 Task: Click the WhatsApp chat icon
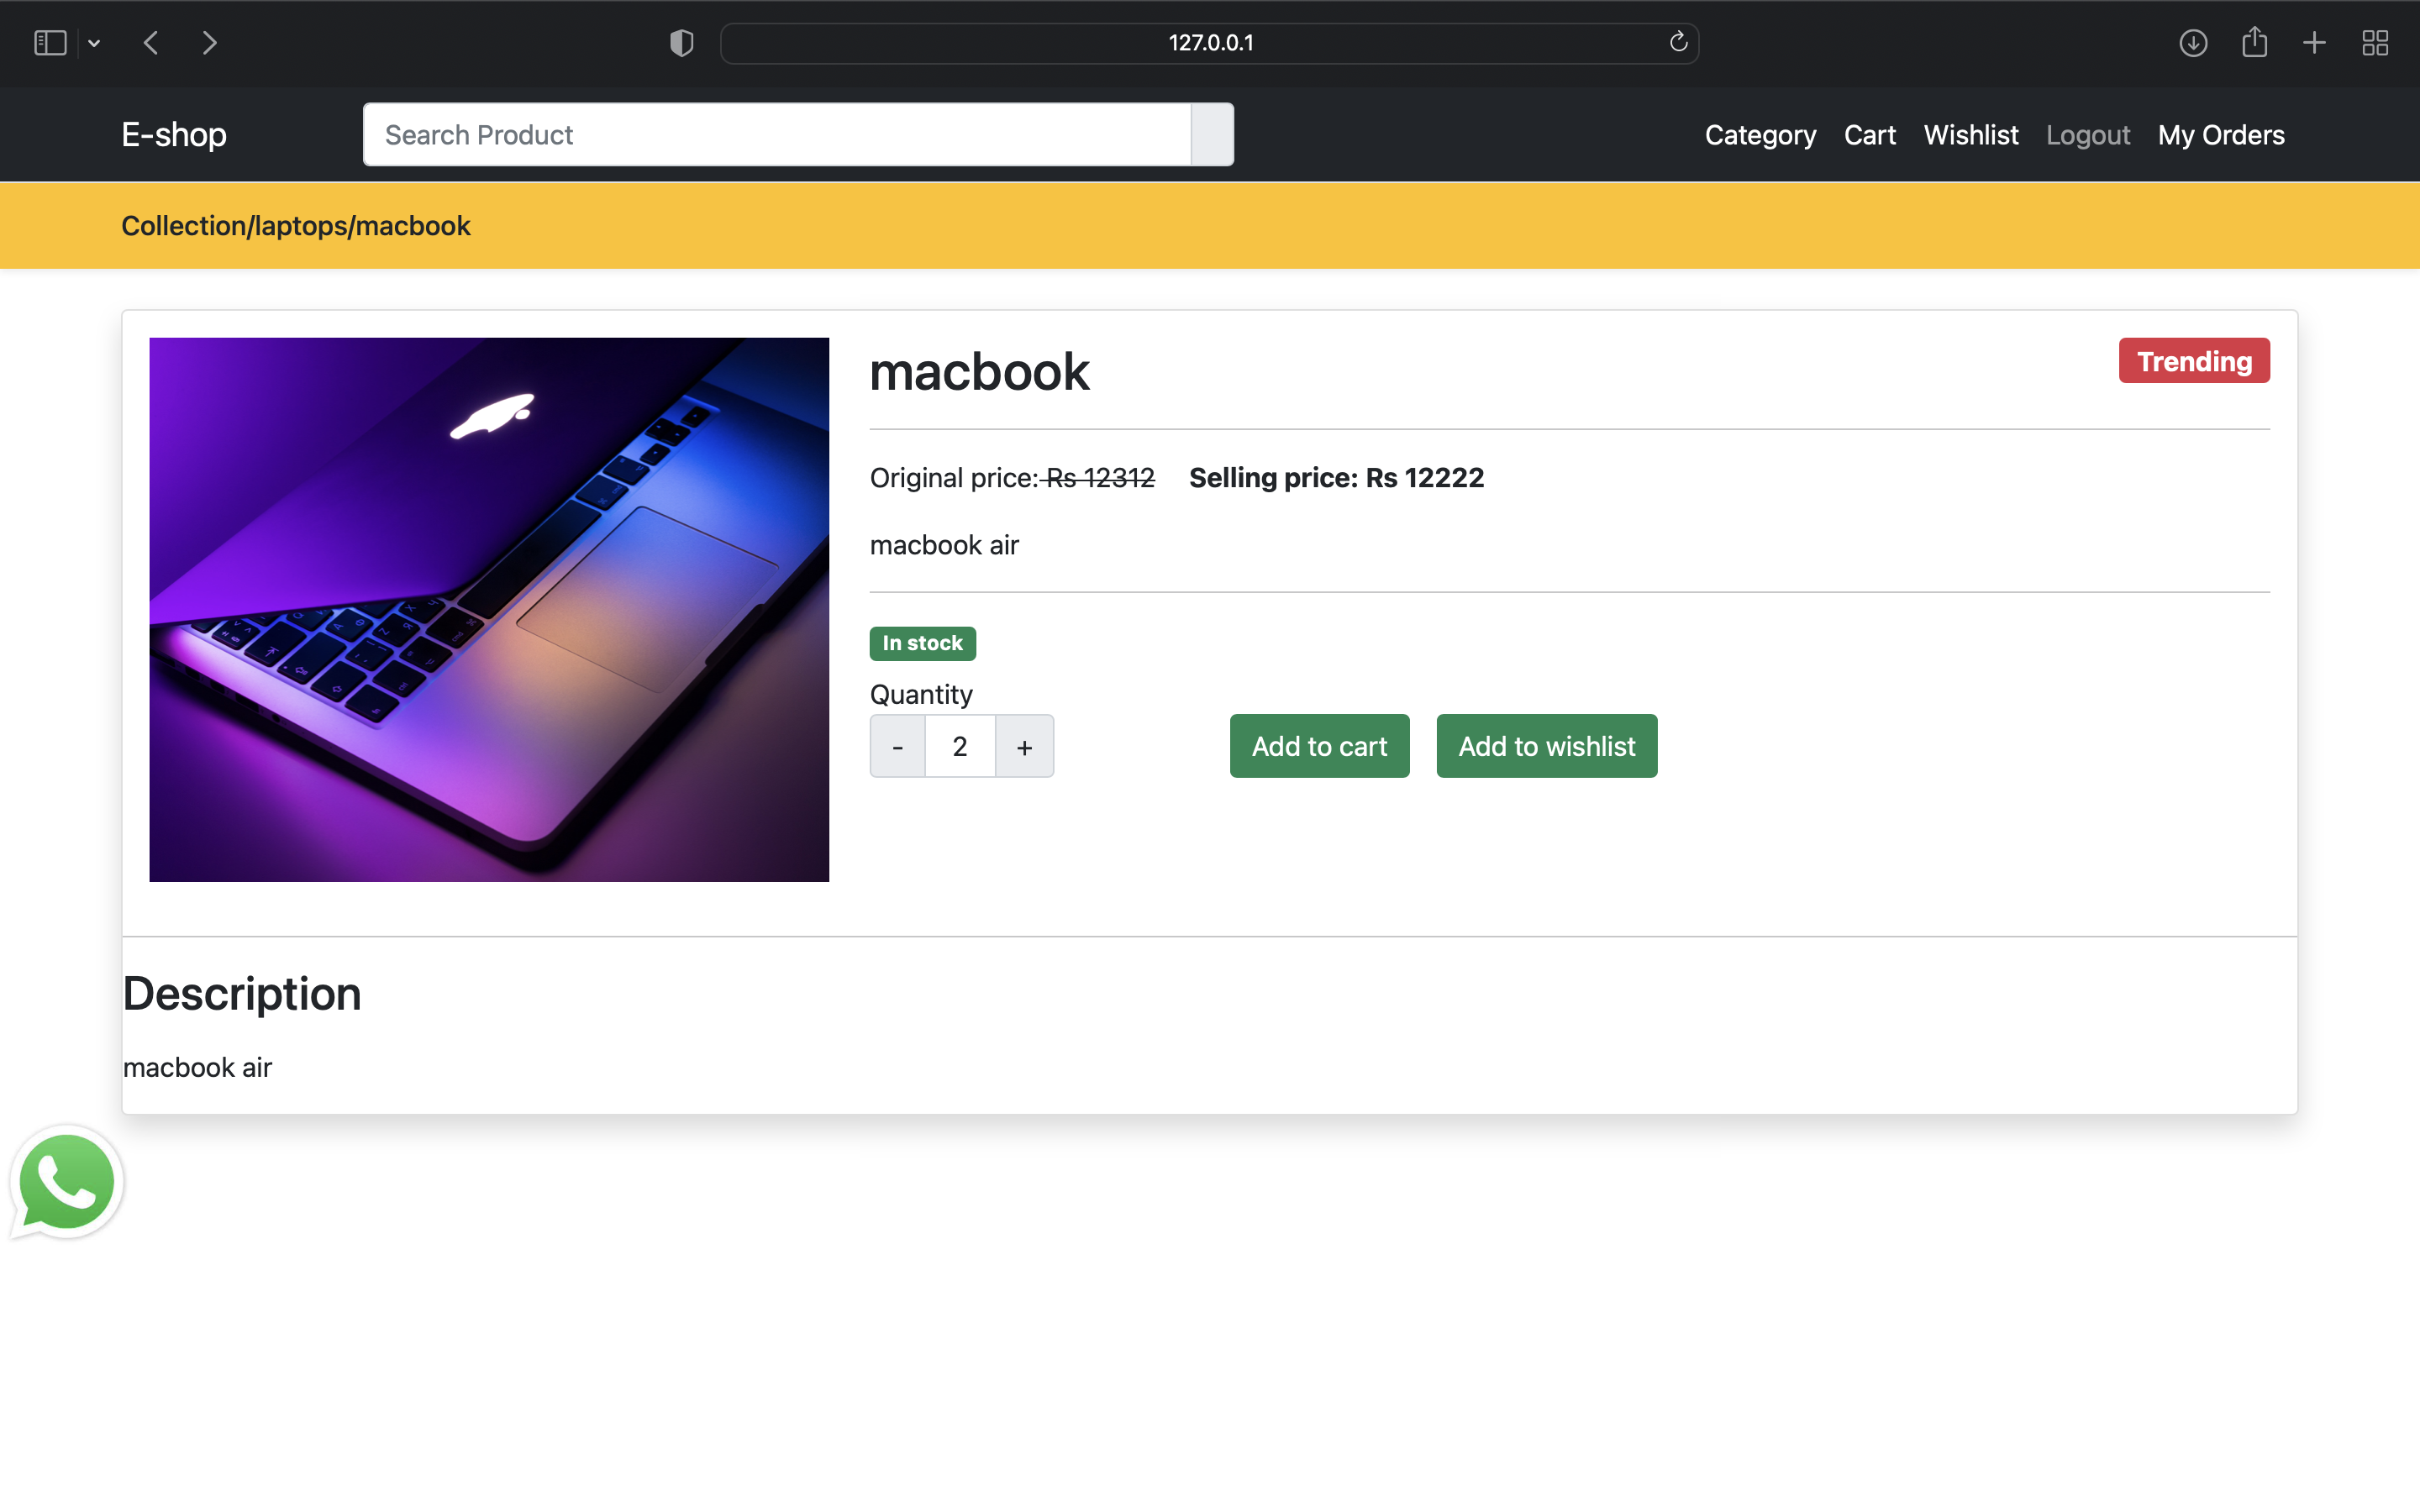click(x=66, y=1182)
